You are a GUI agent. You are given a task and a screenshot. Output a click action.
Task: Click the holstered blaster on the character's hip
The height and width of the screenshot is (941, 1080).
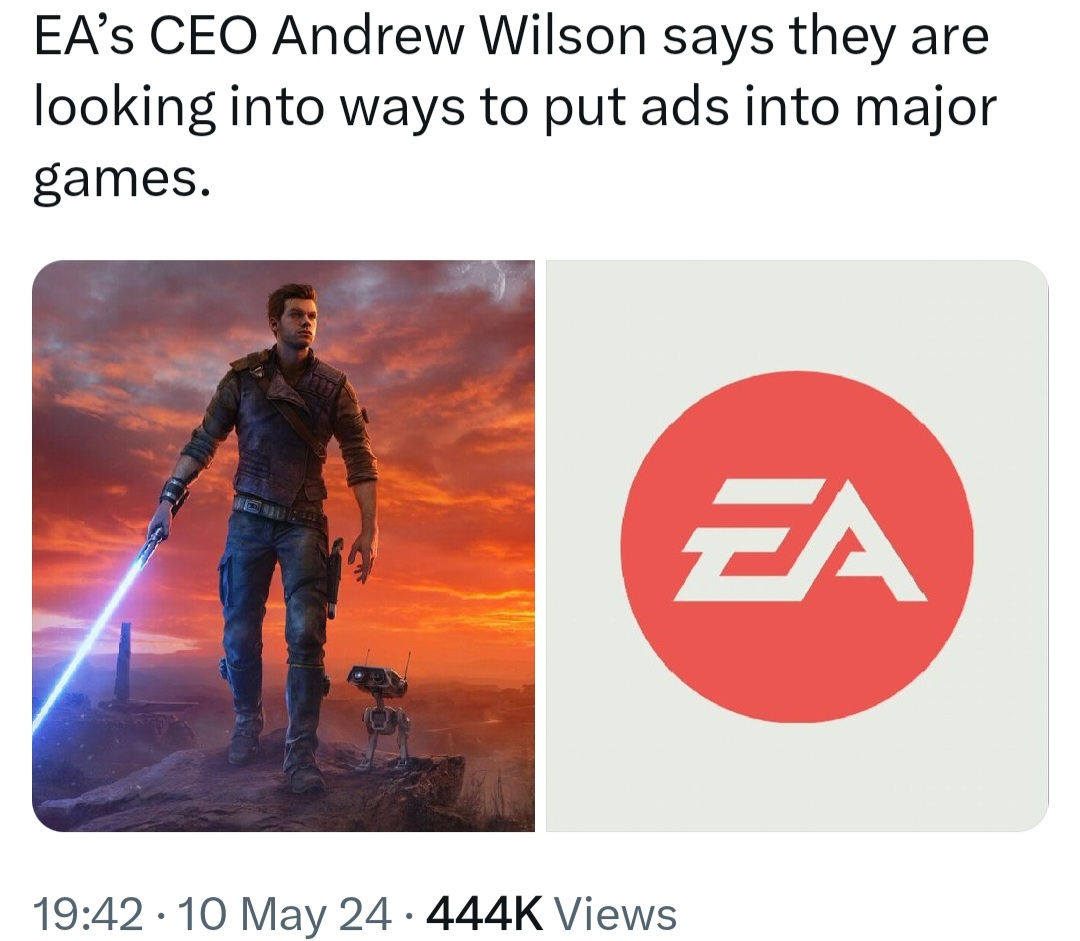click(x=334, y=579)
